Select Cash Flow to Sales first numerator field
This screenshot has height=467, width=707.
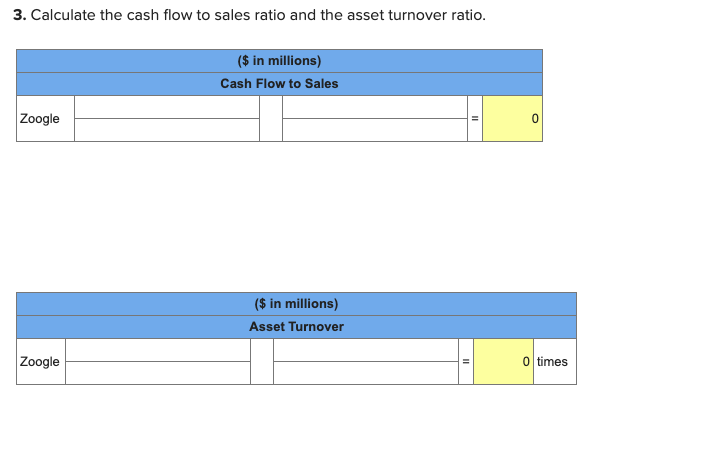167,107
